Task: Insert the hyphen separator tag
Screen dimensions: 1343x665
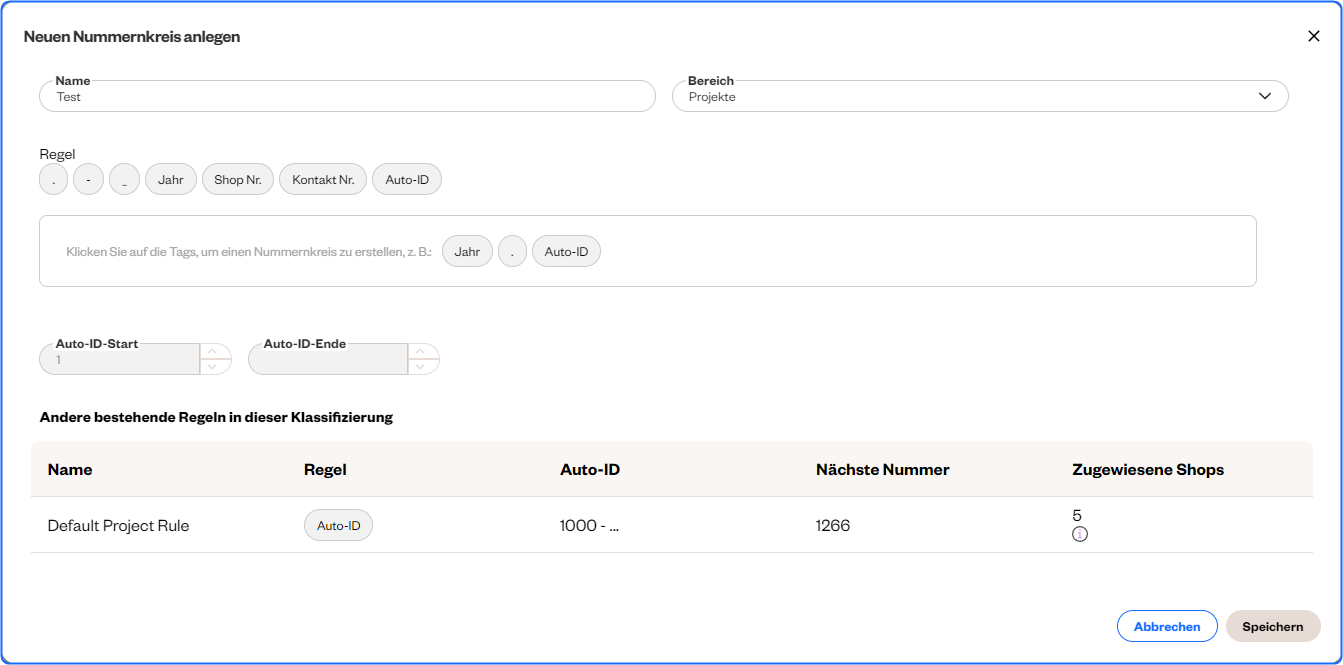Action: click(88, 180)
